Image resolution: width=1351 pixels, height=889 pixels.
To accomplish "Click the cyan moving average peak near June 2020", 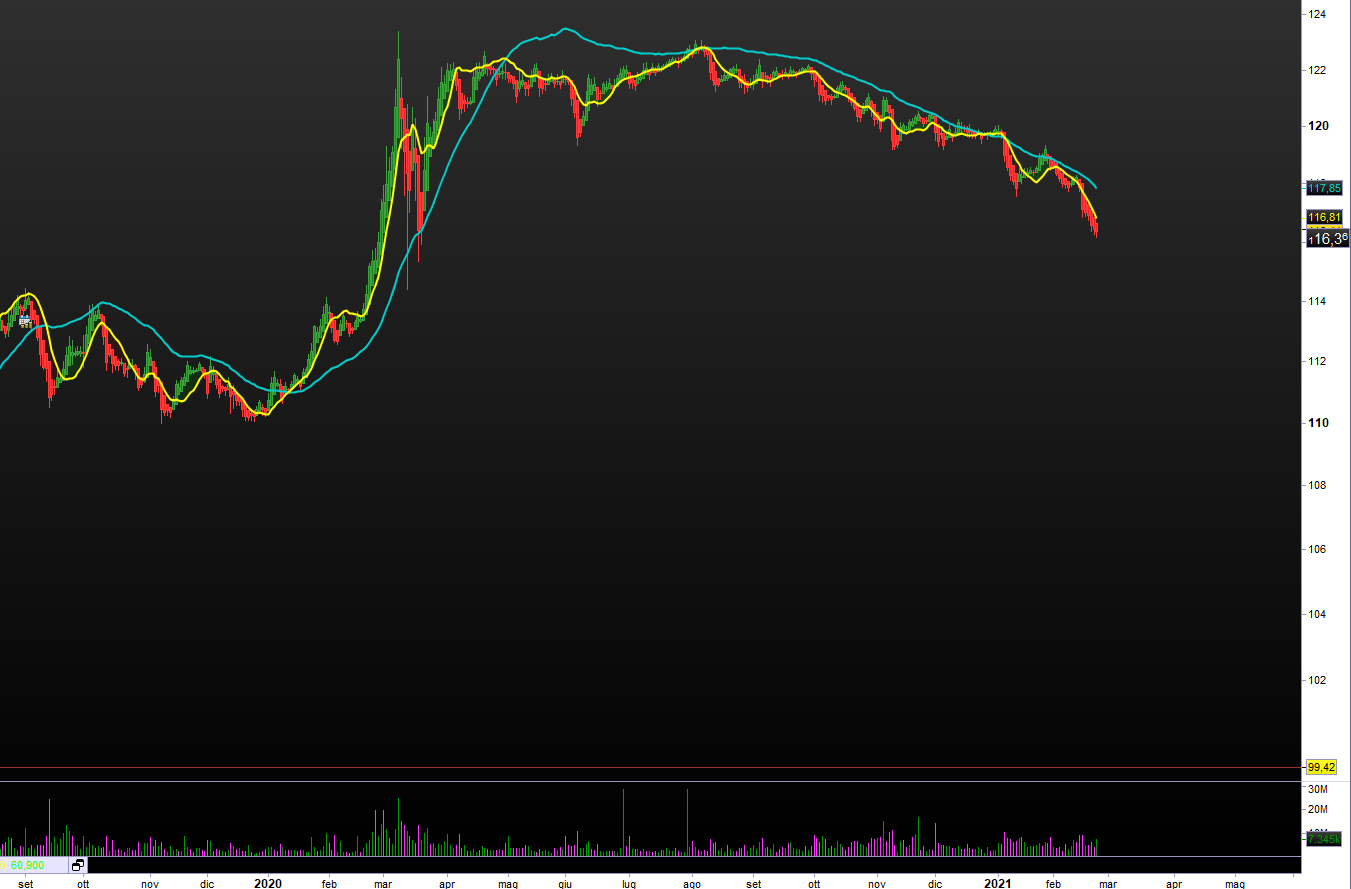I will (x=566, y=29).
